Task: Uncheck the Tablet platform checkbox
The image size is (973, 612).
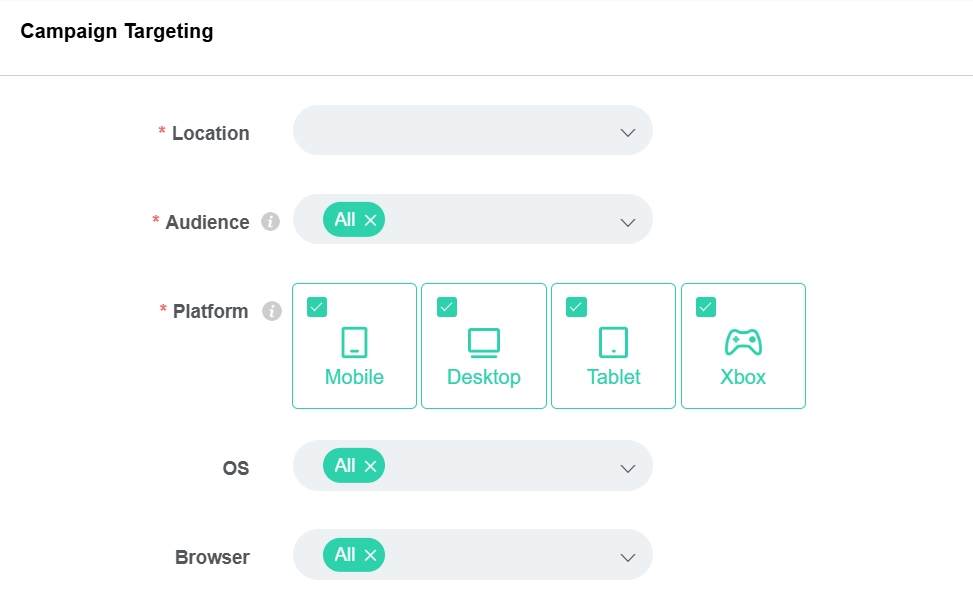Action: click(576, 307)
